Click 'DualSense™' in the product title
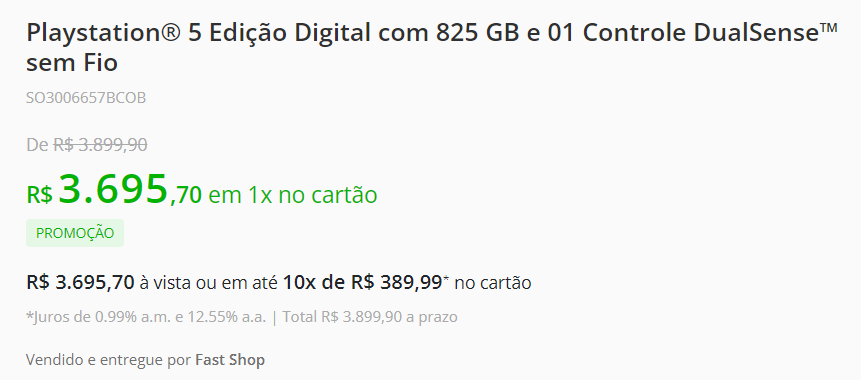 pos(767,33)
